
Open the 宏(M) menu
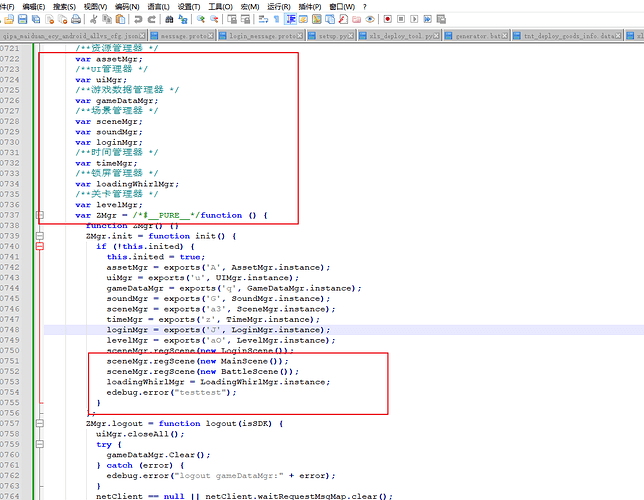250,7
